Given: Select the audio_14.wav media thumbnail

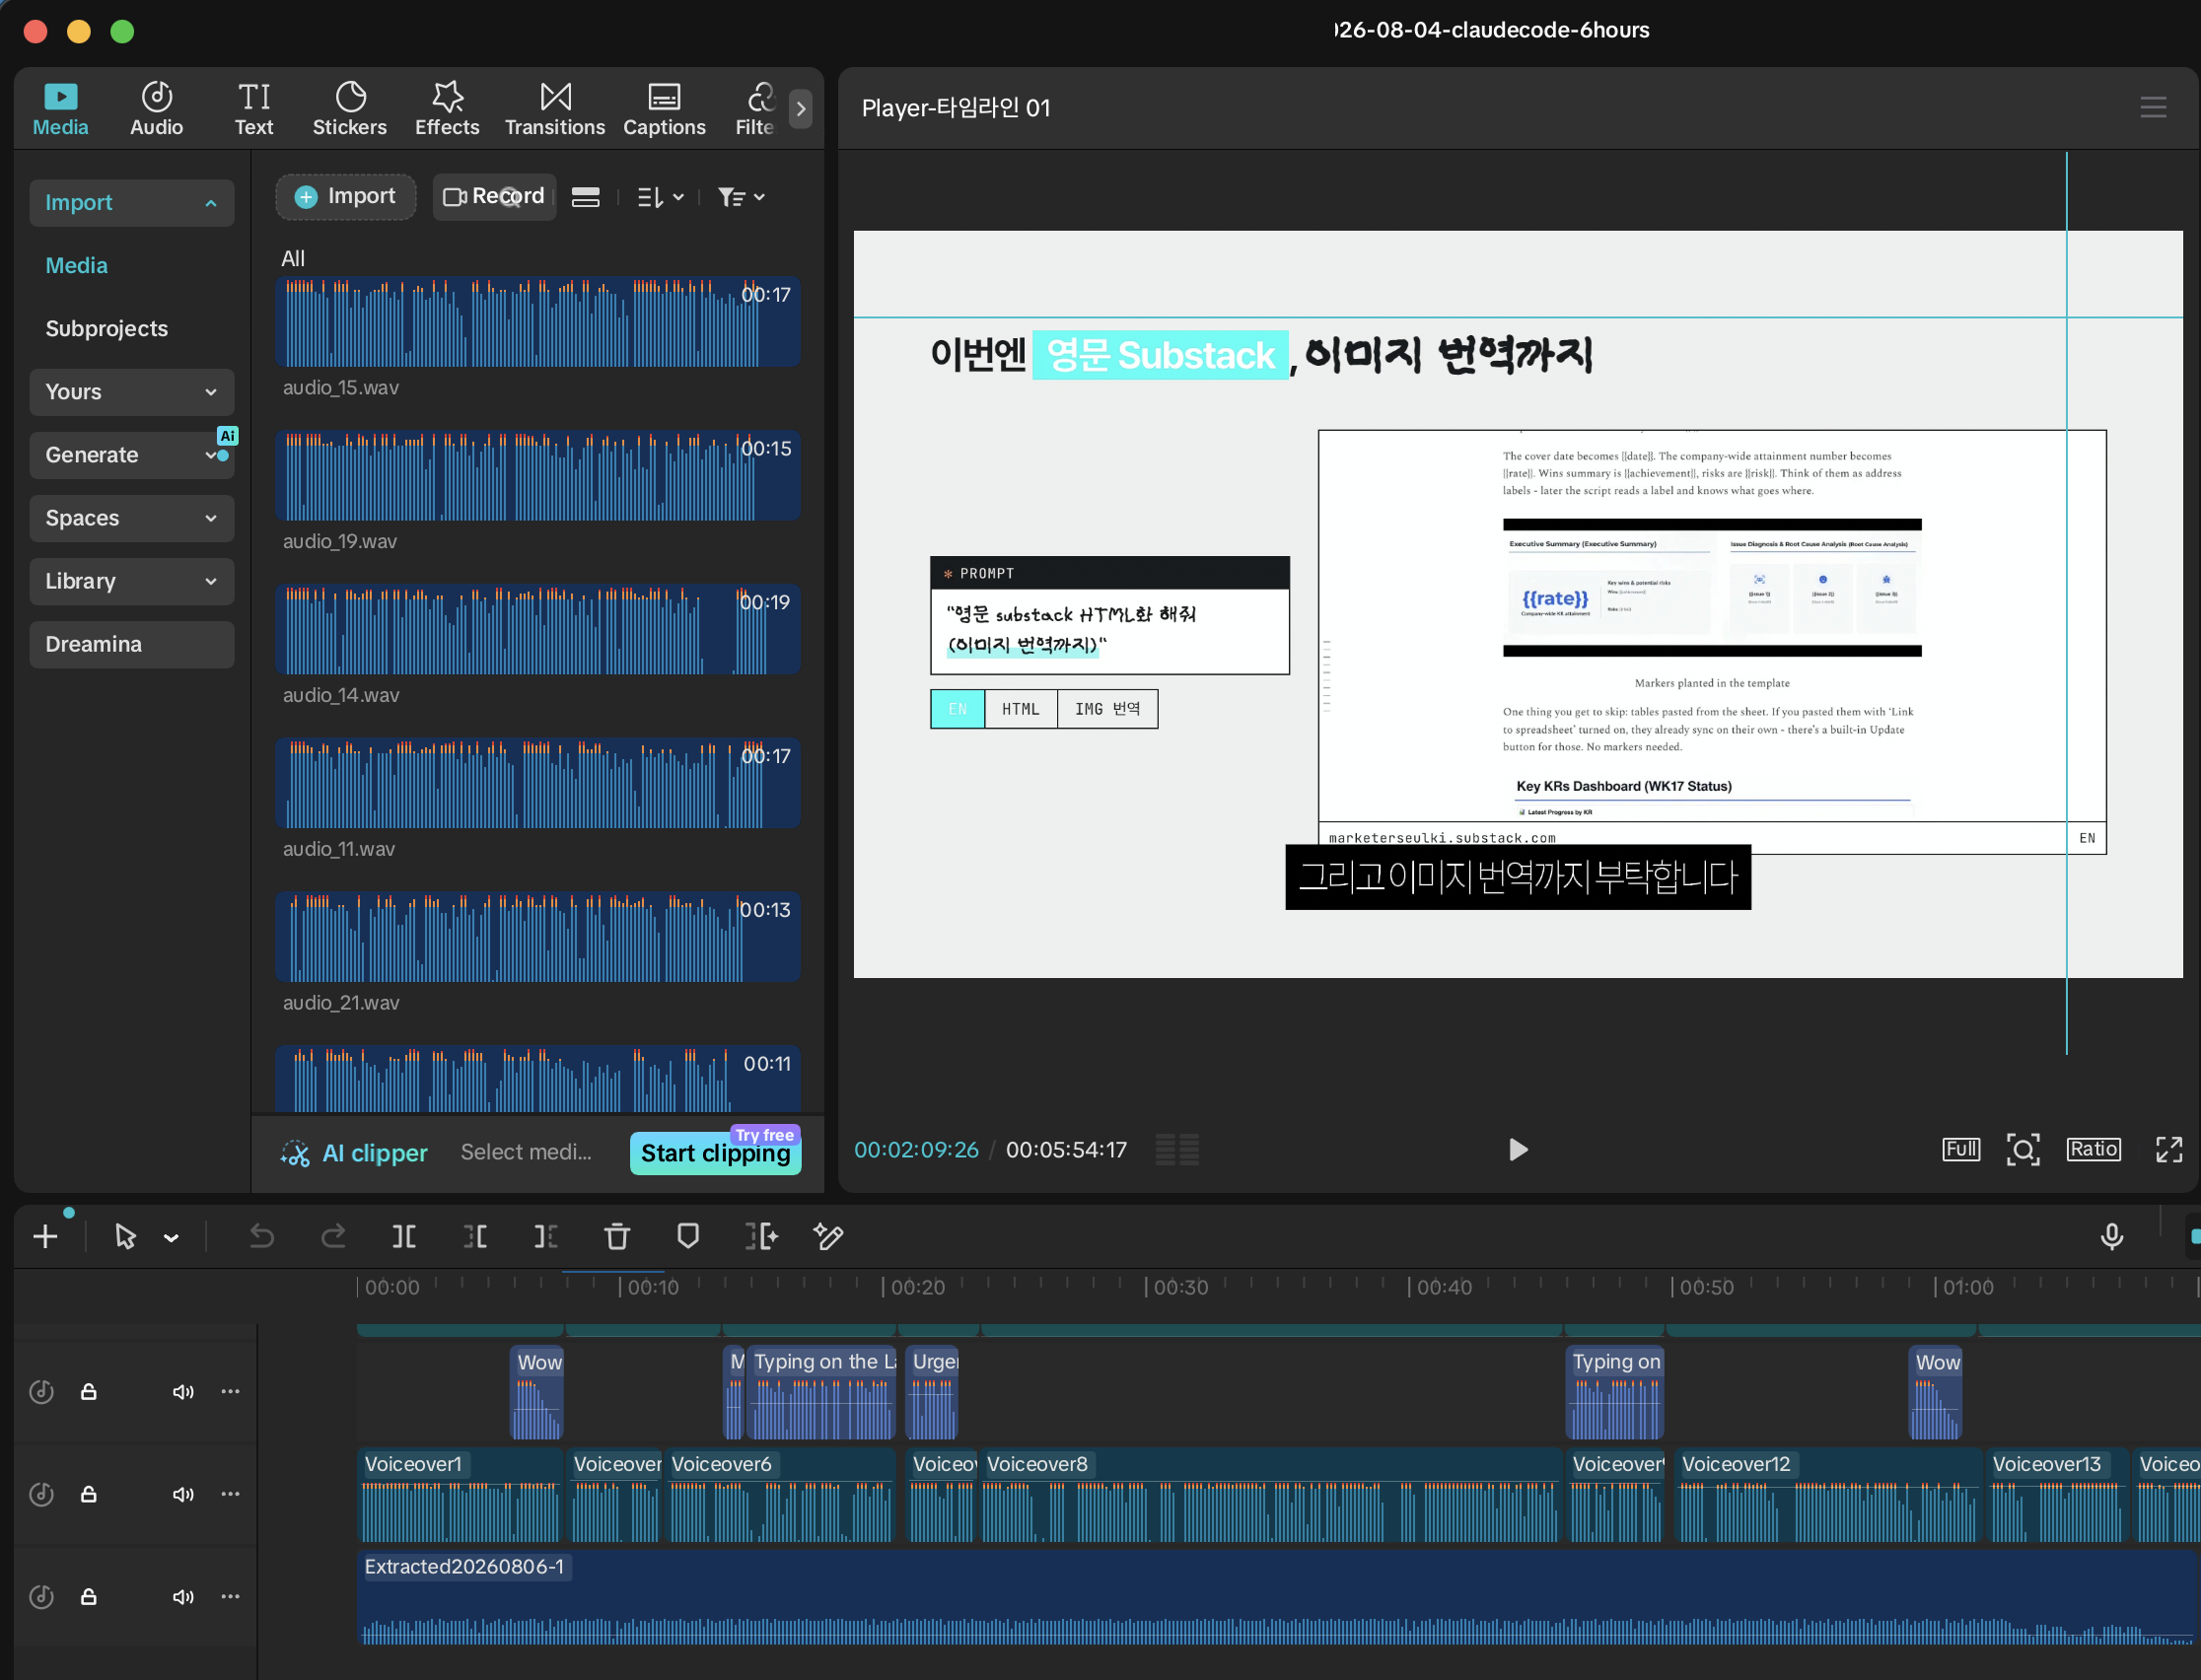Looking at the screenshot, I should (x=538, y=630).
